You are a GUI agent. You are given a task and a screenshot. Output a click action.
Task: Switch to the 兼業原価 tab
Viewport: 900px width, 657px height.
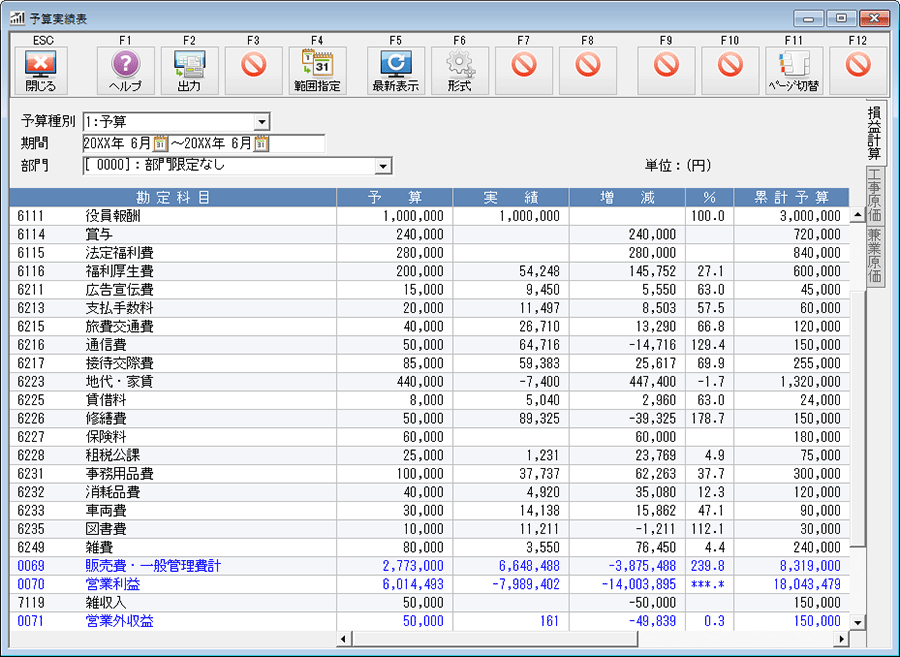tap(874, 256)
